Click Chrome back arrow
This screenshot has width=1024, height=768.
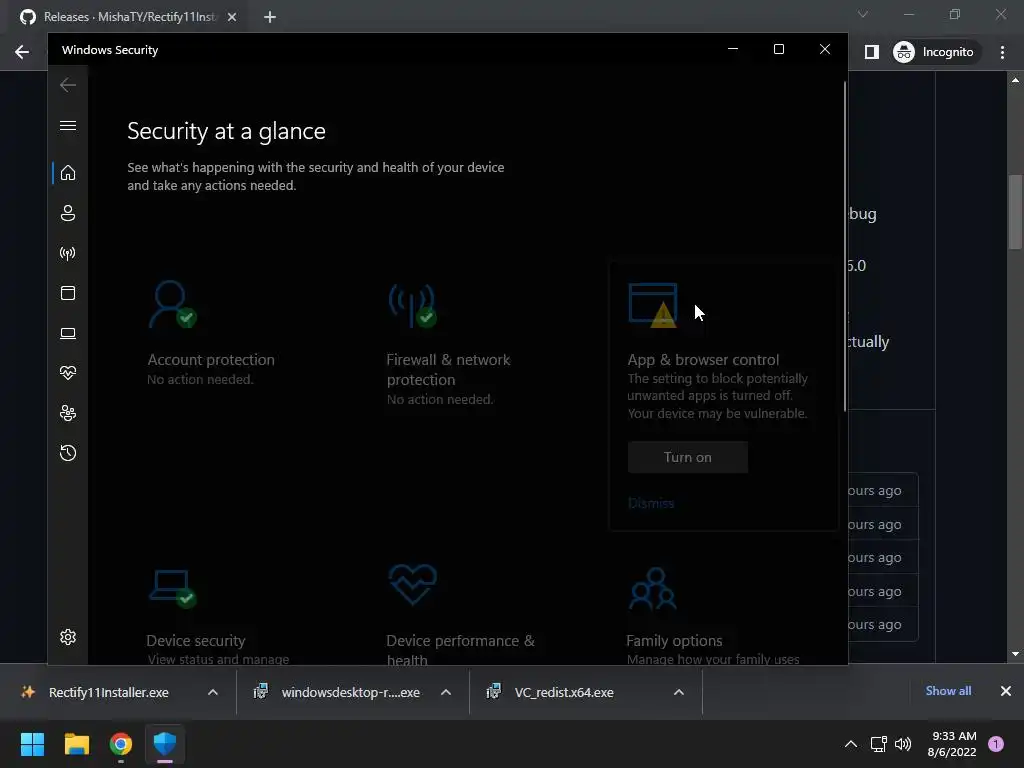(x=22, y=52)
